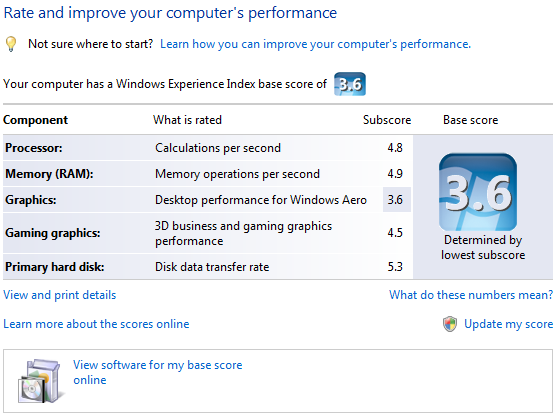
Task: Open Learn more about the scores online
Action: click(96, 324)
